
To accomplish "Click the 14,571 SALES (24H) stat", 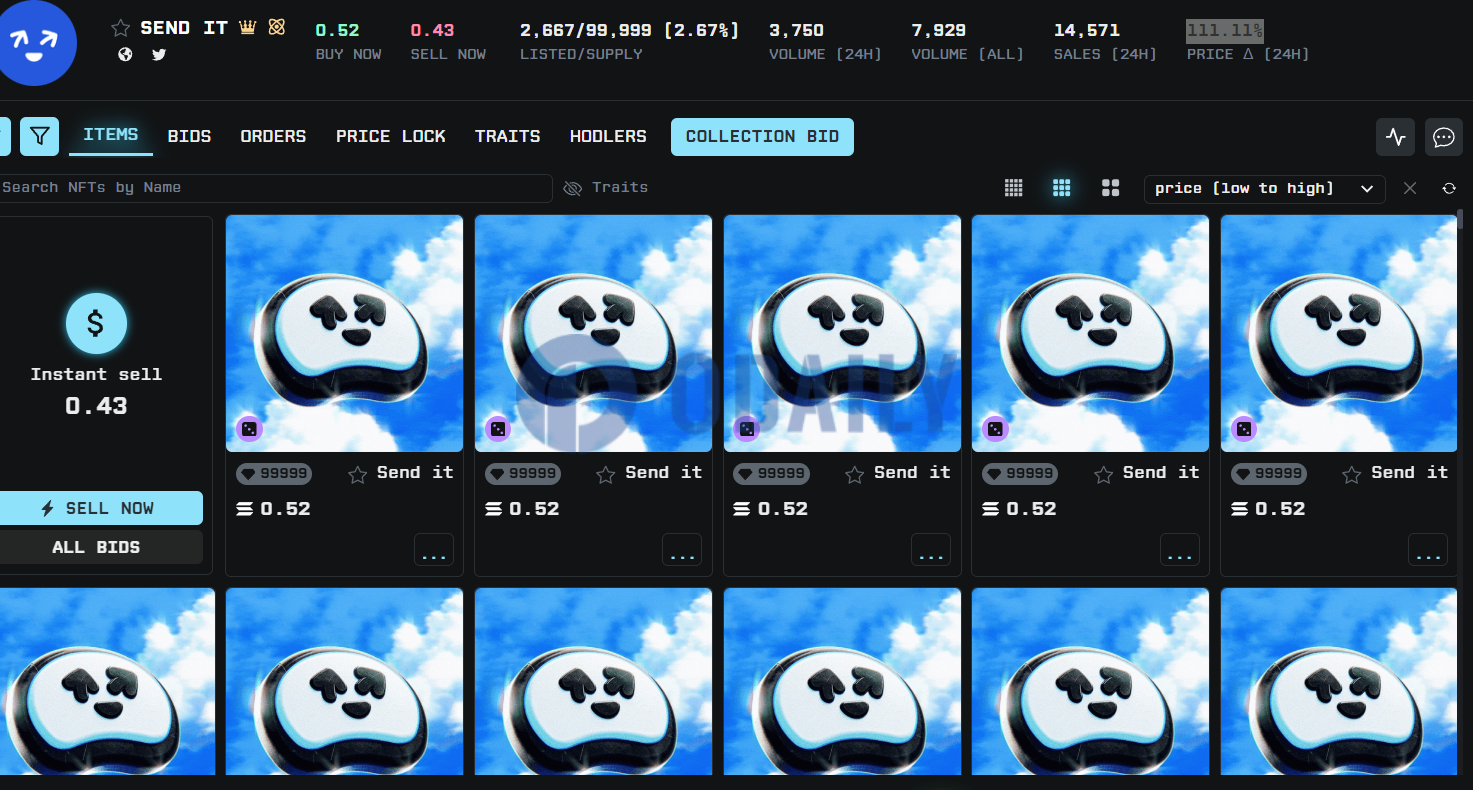I will 1087,30.
